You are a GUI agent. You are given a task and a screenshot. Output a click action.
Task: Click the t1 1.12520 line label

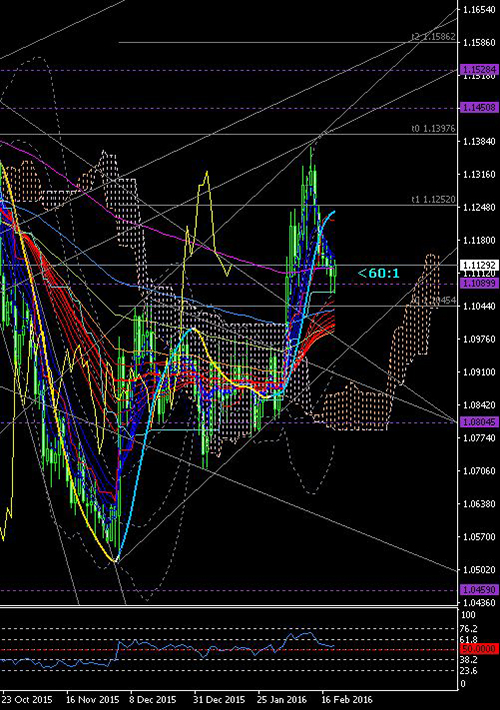tap(433, 199)
